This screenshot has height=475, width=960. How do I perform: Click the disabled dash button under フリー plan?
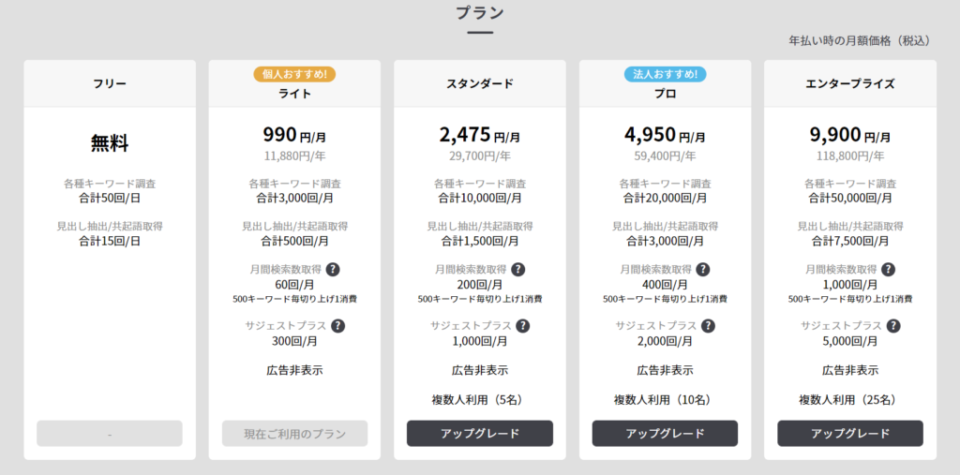tap(110, 433)
